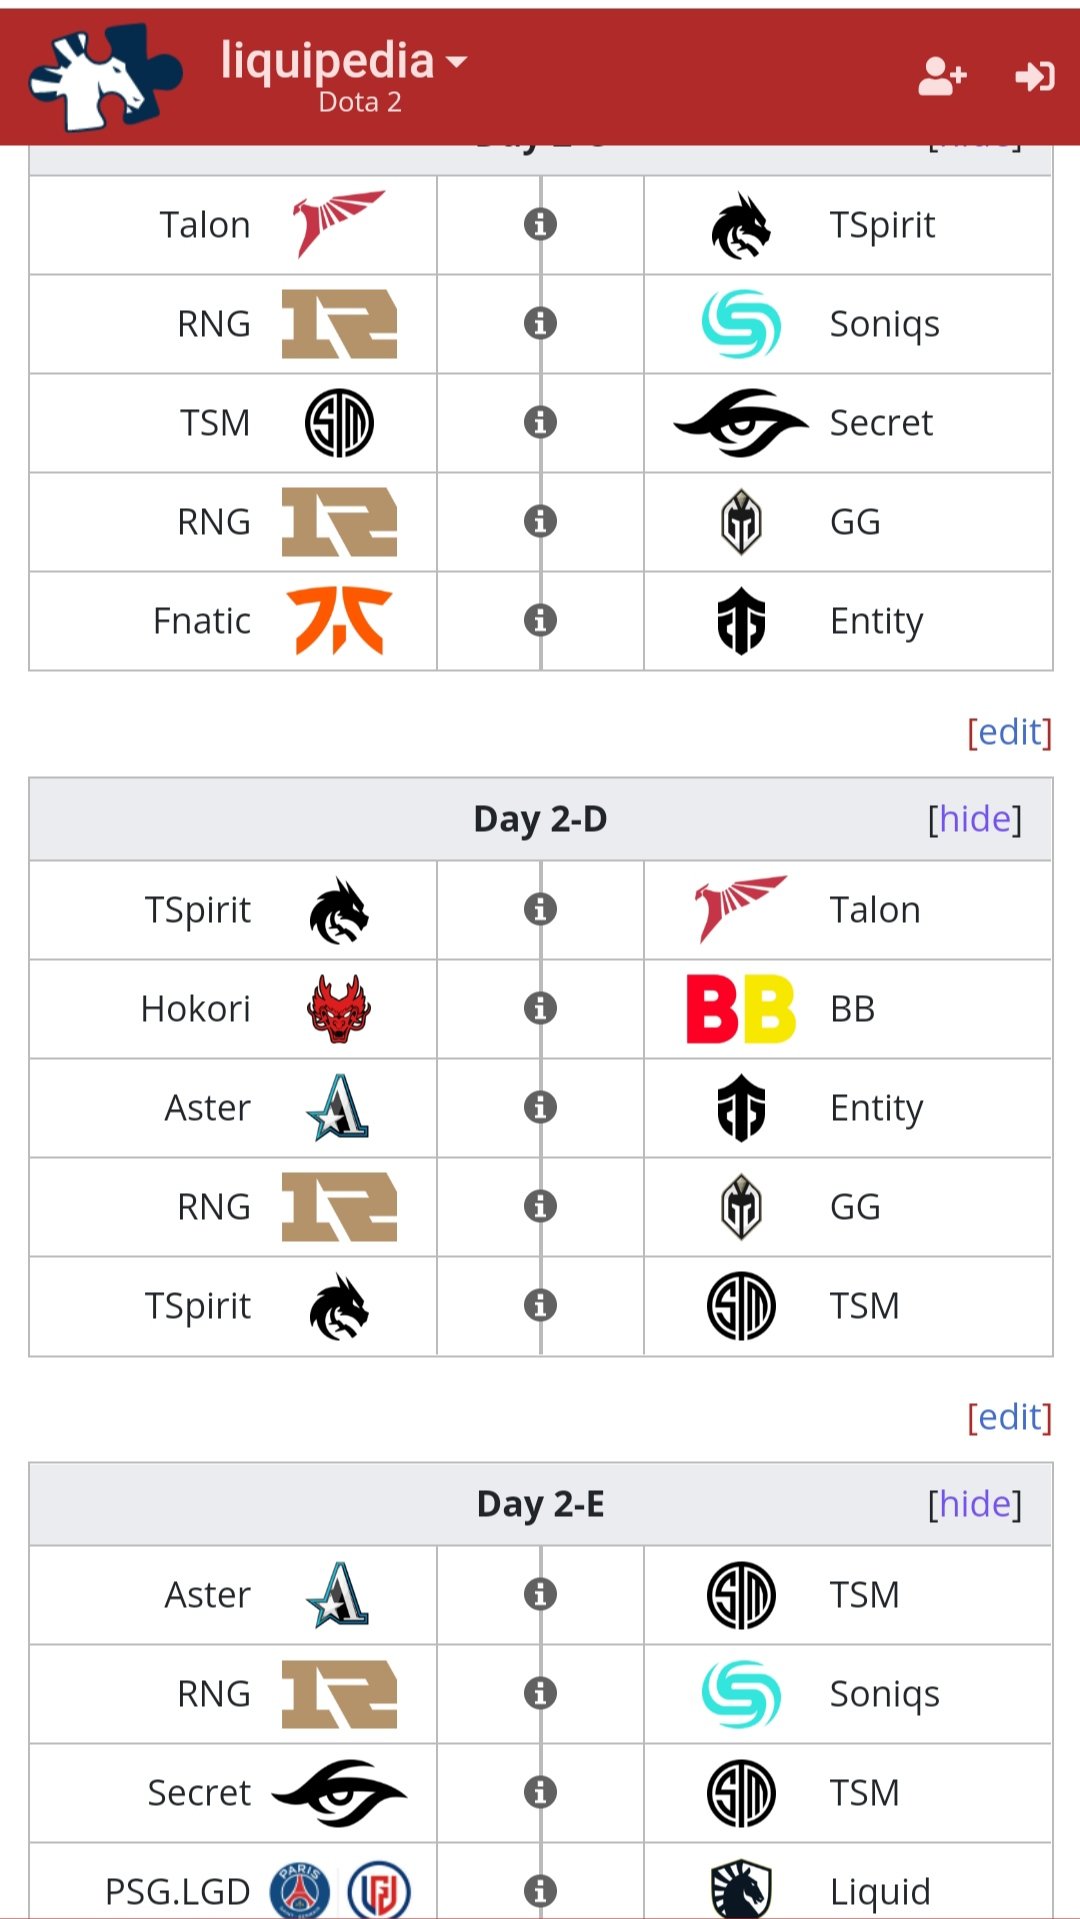
Task: Open the create account icon in header
Action: click(x=942, y=76)
